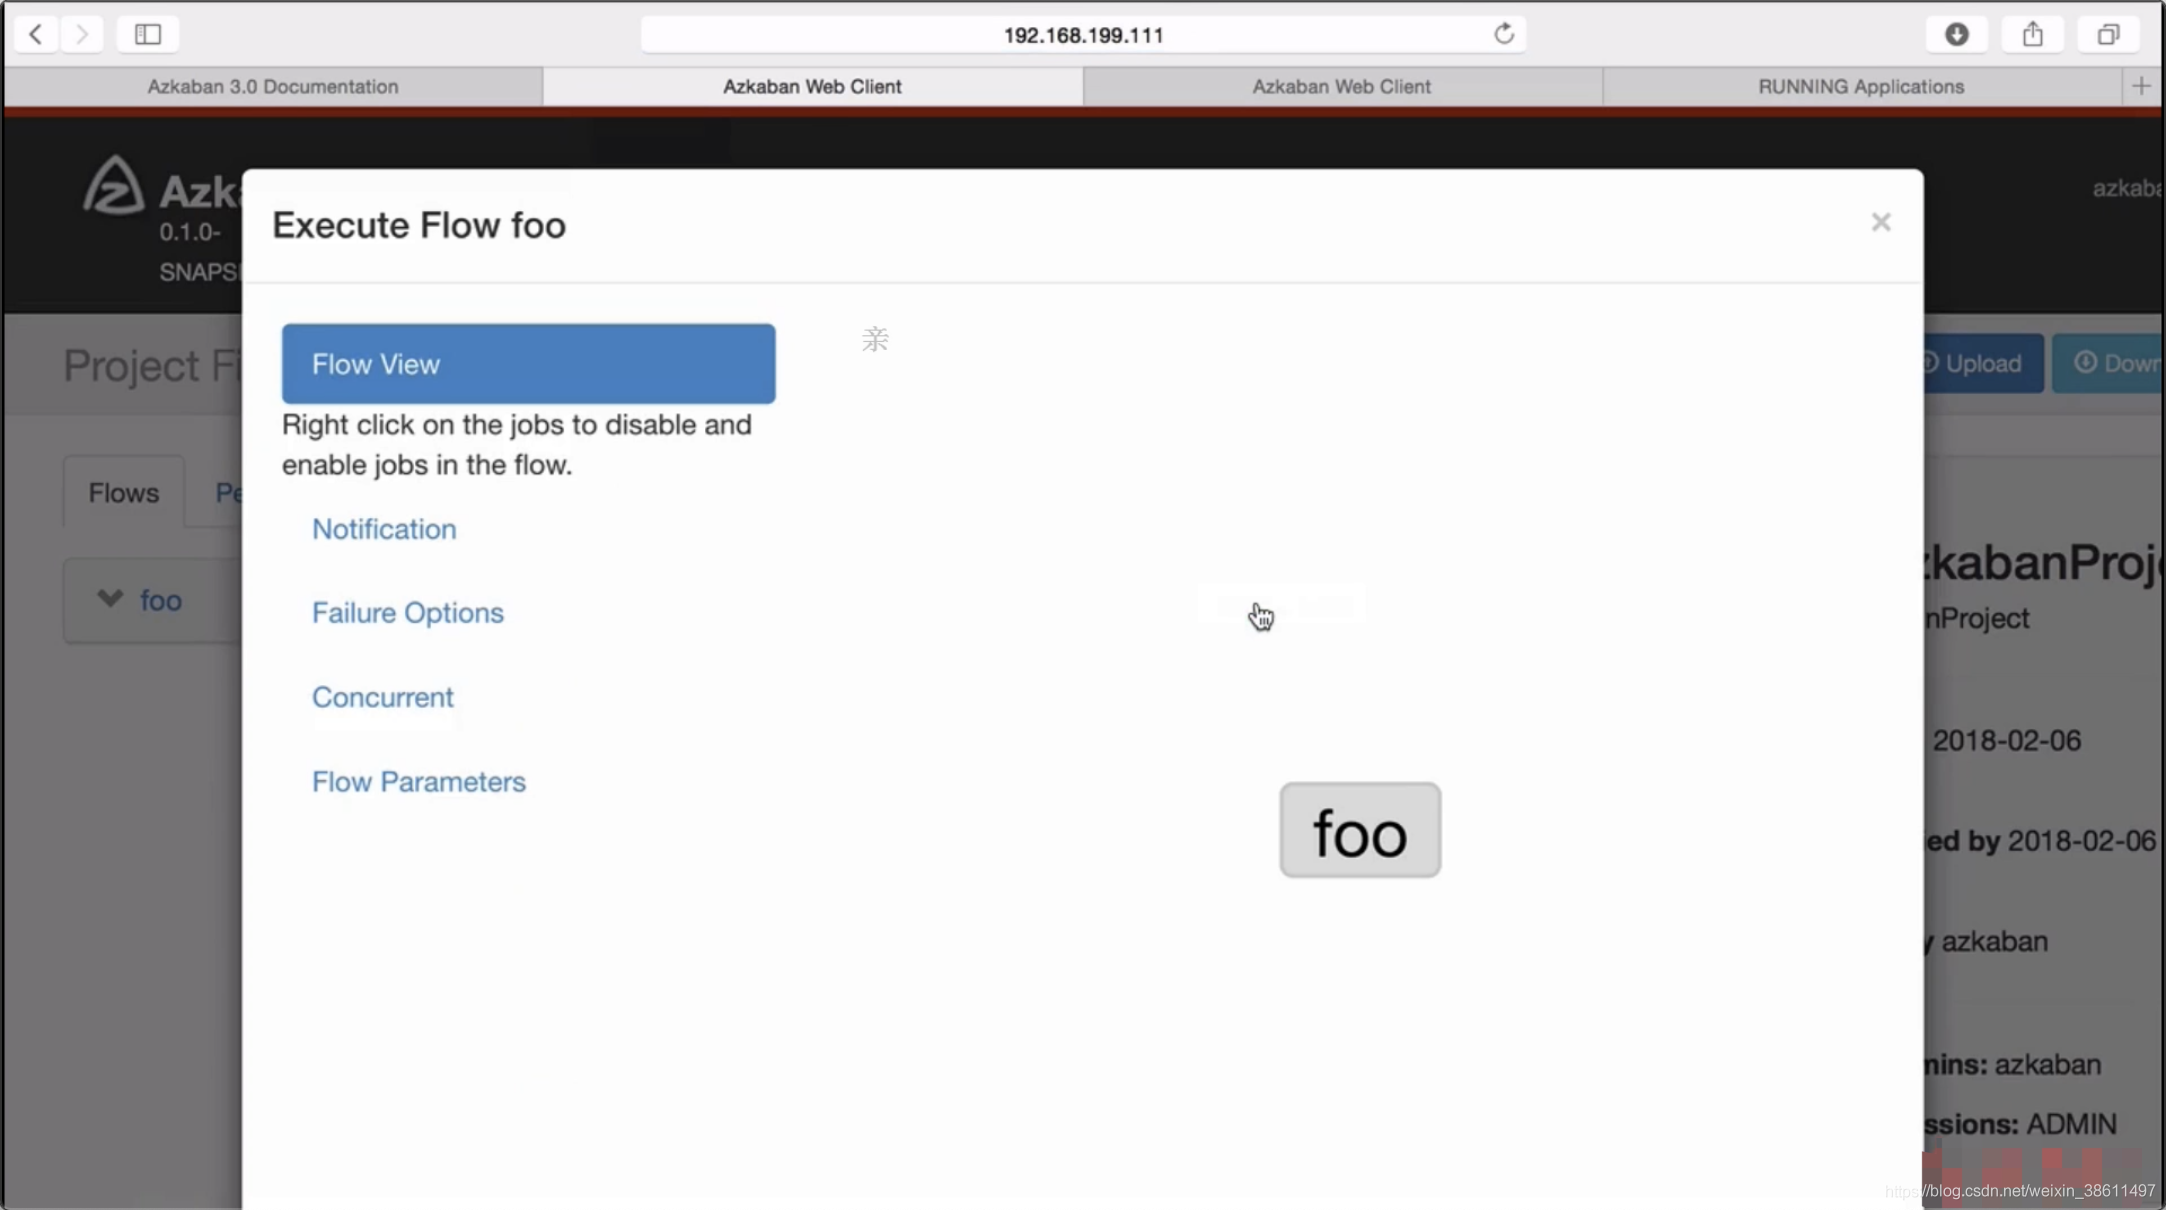This screenshot has width=2166, height=1210.
Task: Click the azkaban user menu in the header
Action: point(2128,188)
